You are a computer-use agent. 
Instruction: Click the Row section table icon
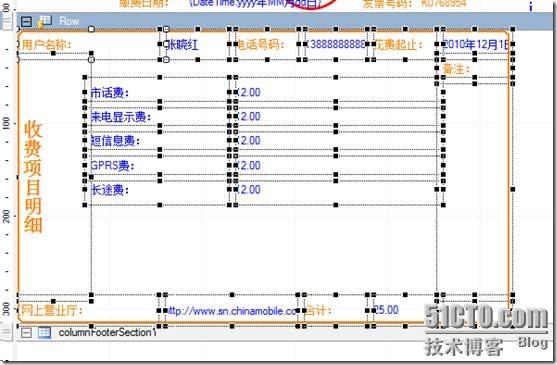[x=45, y=21]
